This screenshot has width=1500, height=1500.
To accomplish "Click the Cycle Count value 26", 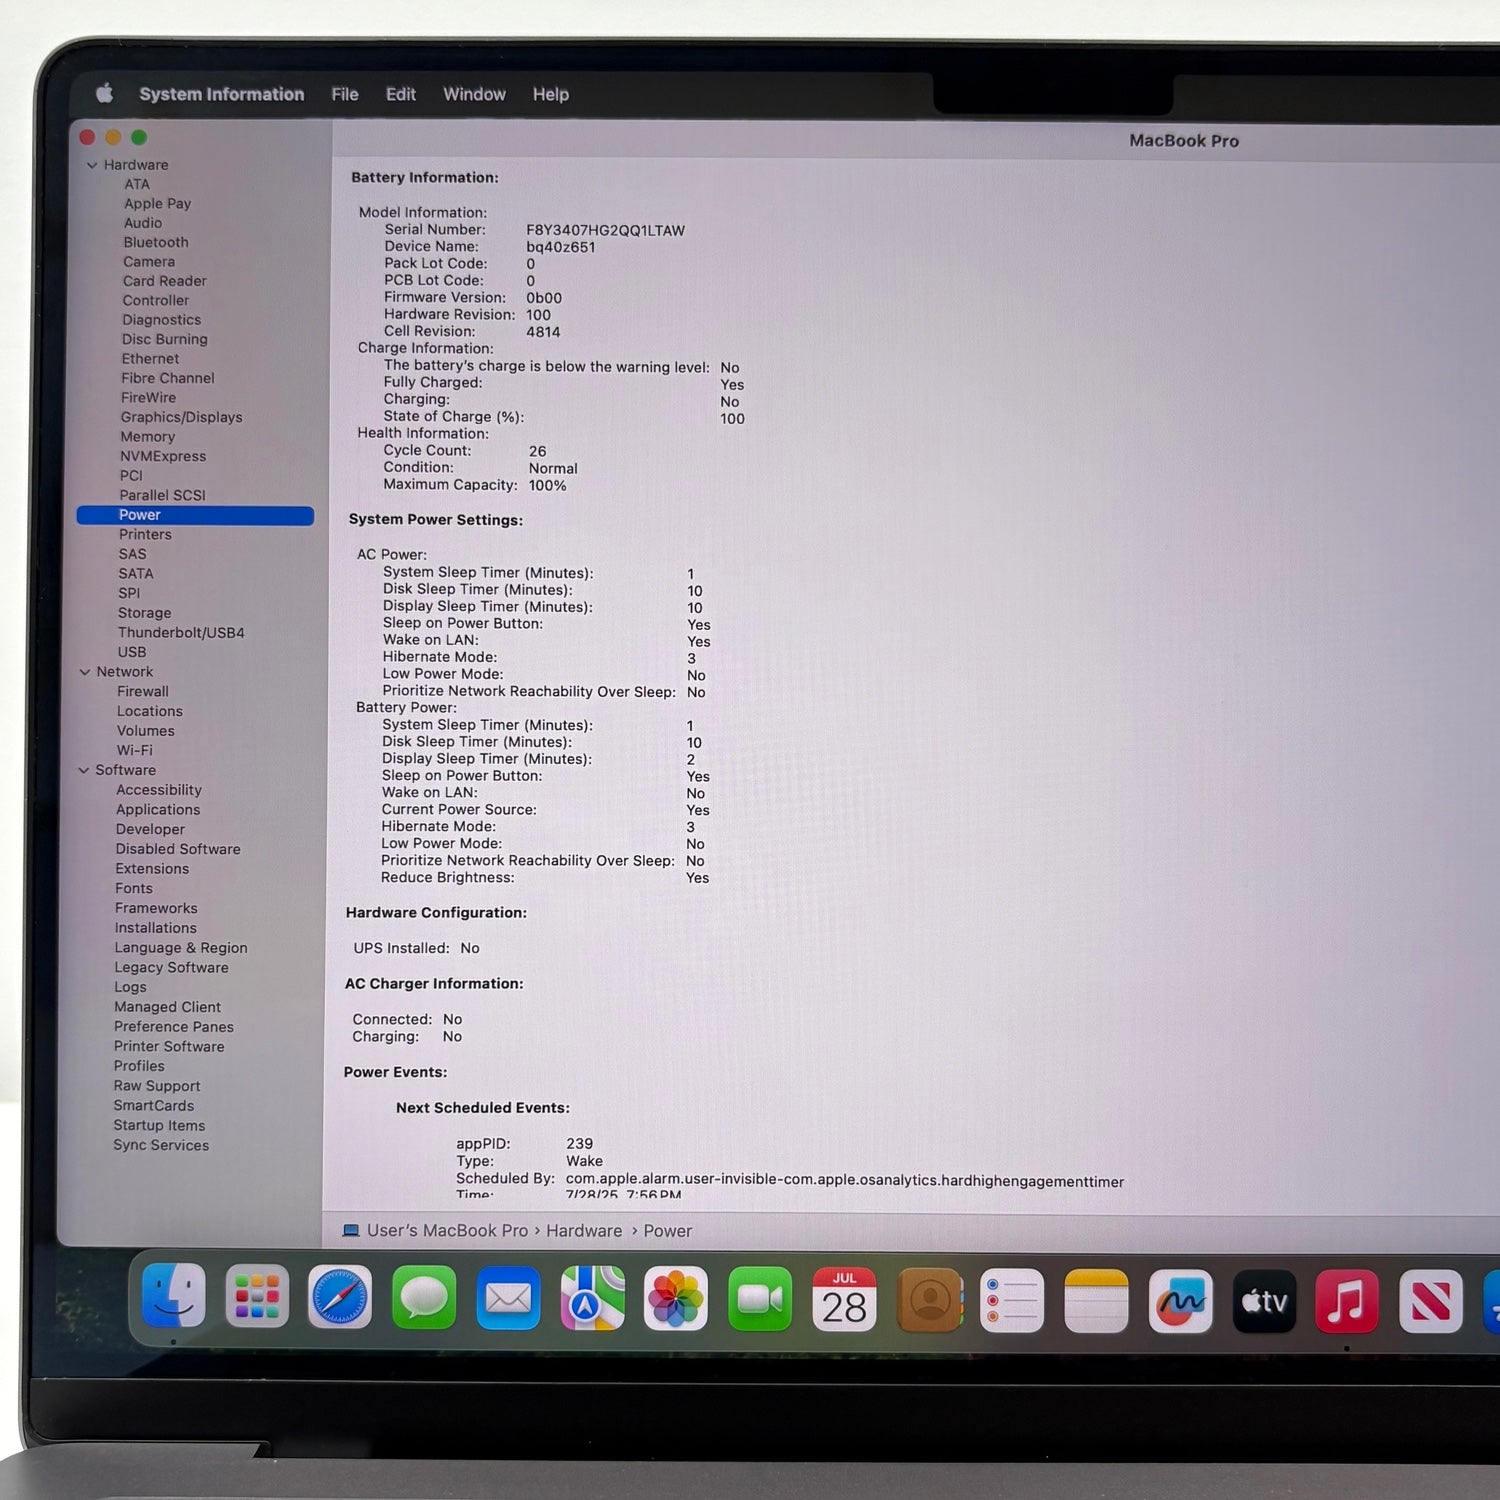I will point(537,451).
